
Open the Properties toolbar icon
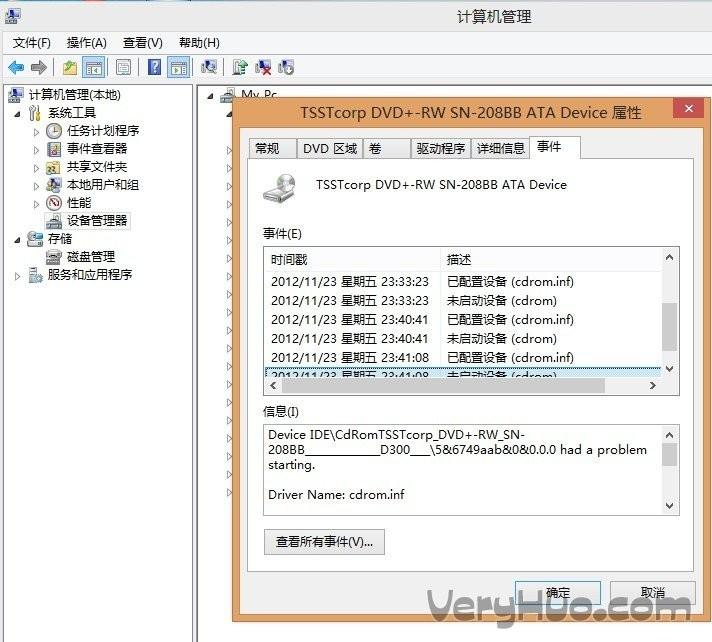coord(123,68)
